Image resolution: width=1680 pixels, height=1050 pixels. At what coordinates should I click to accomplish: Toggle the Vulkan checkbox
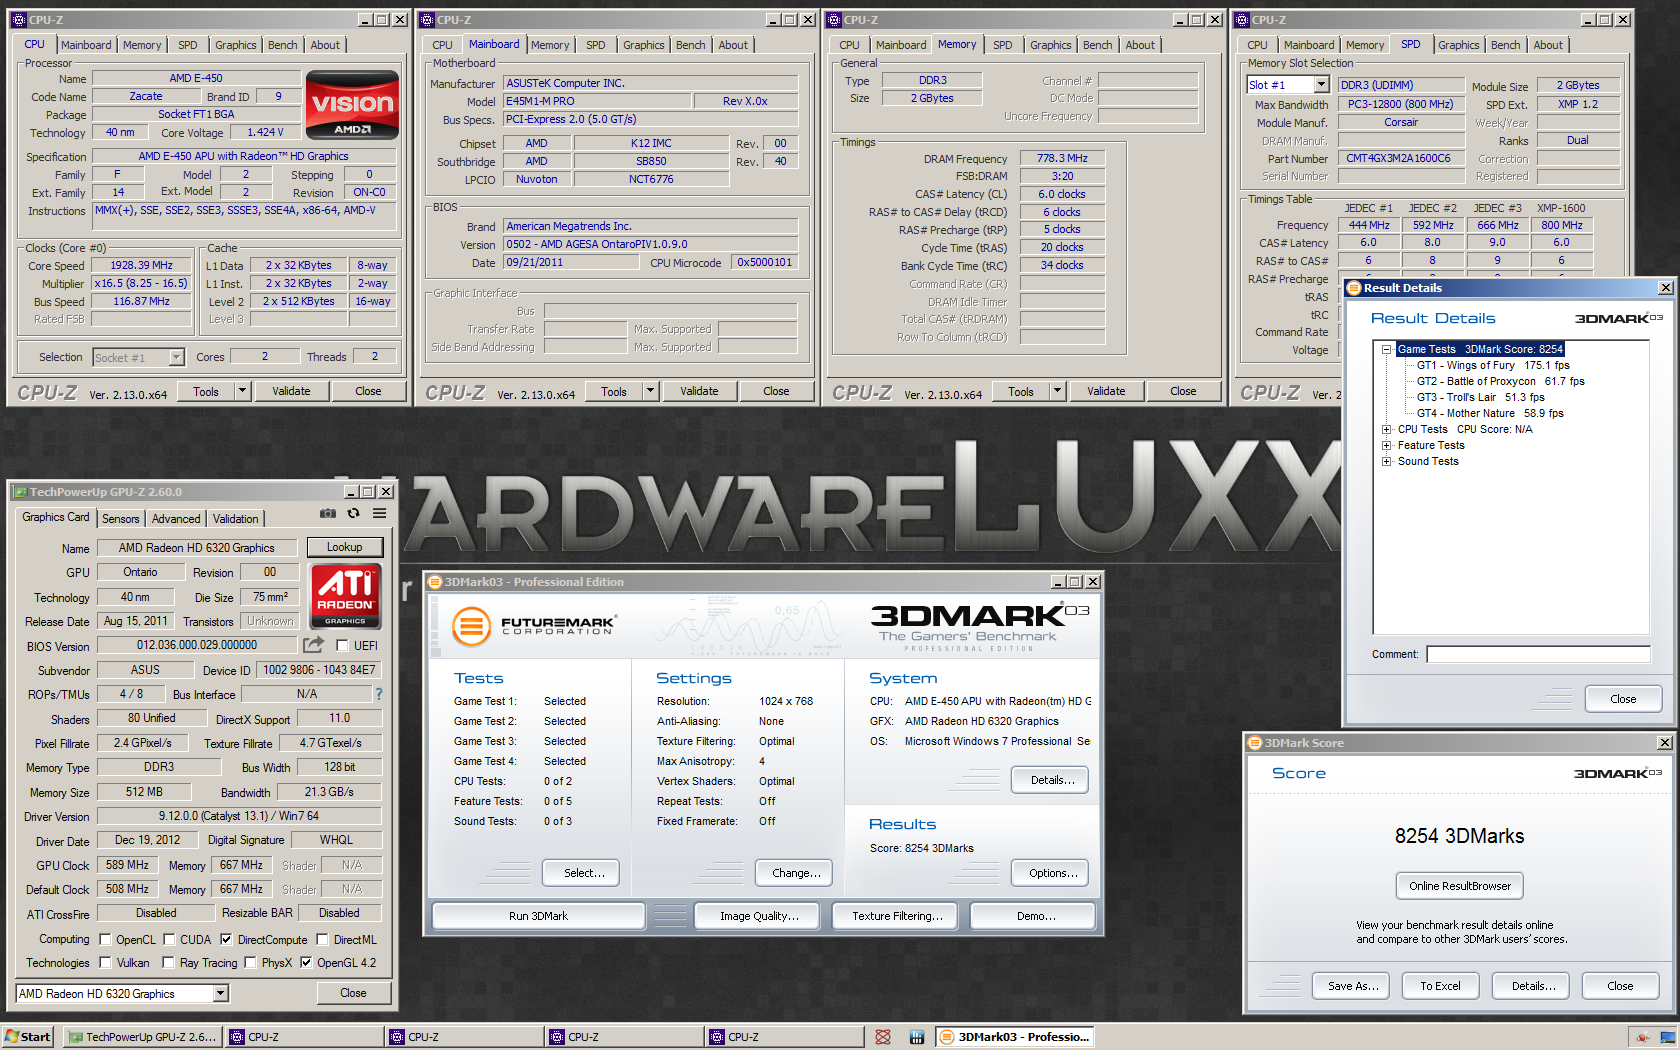click(x=105, y=963)
